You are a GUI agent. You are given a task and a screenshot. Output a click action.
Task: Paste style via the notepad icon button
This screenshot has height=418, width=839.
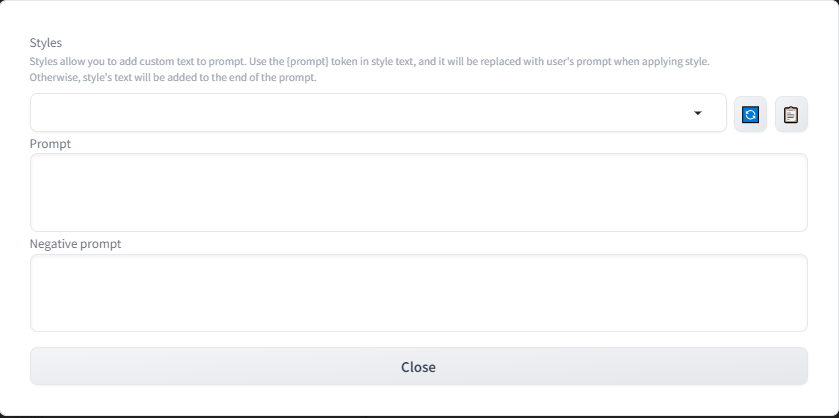pos(791,114)
